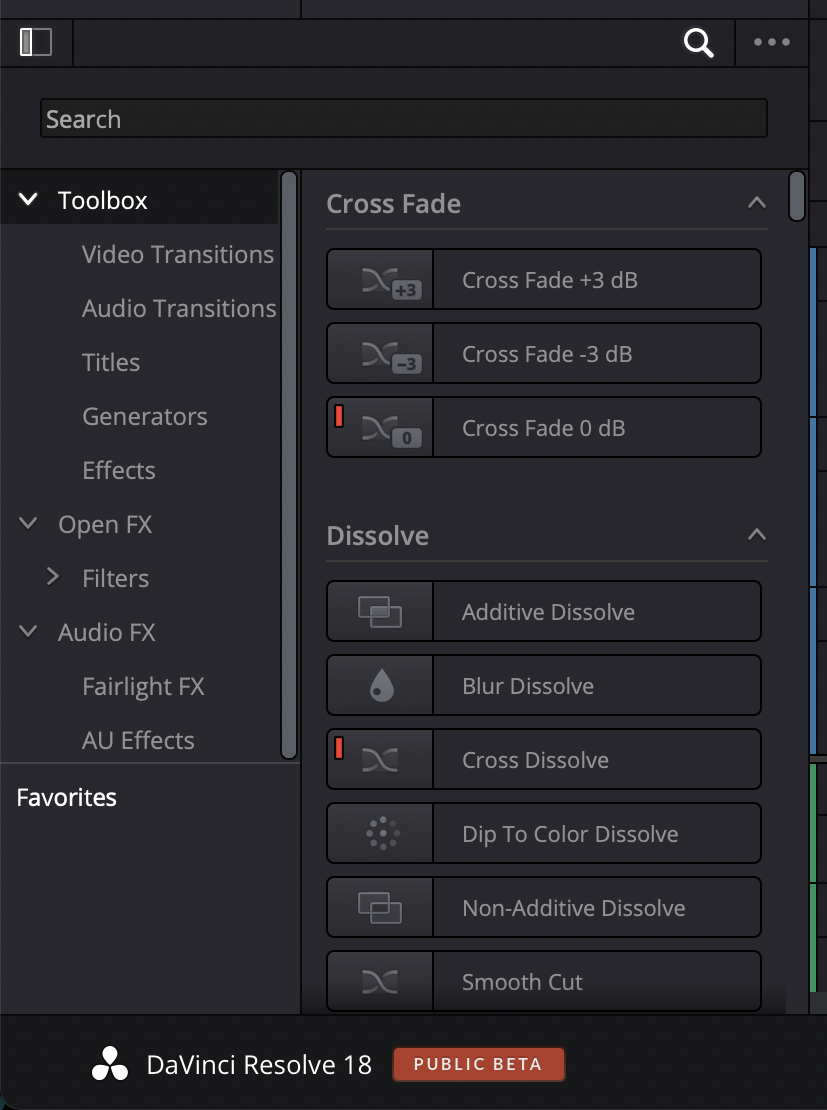Select the Filters tree label

115,578
